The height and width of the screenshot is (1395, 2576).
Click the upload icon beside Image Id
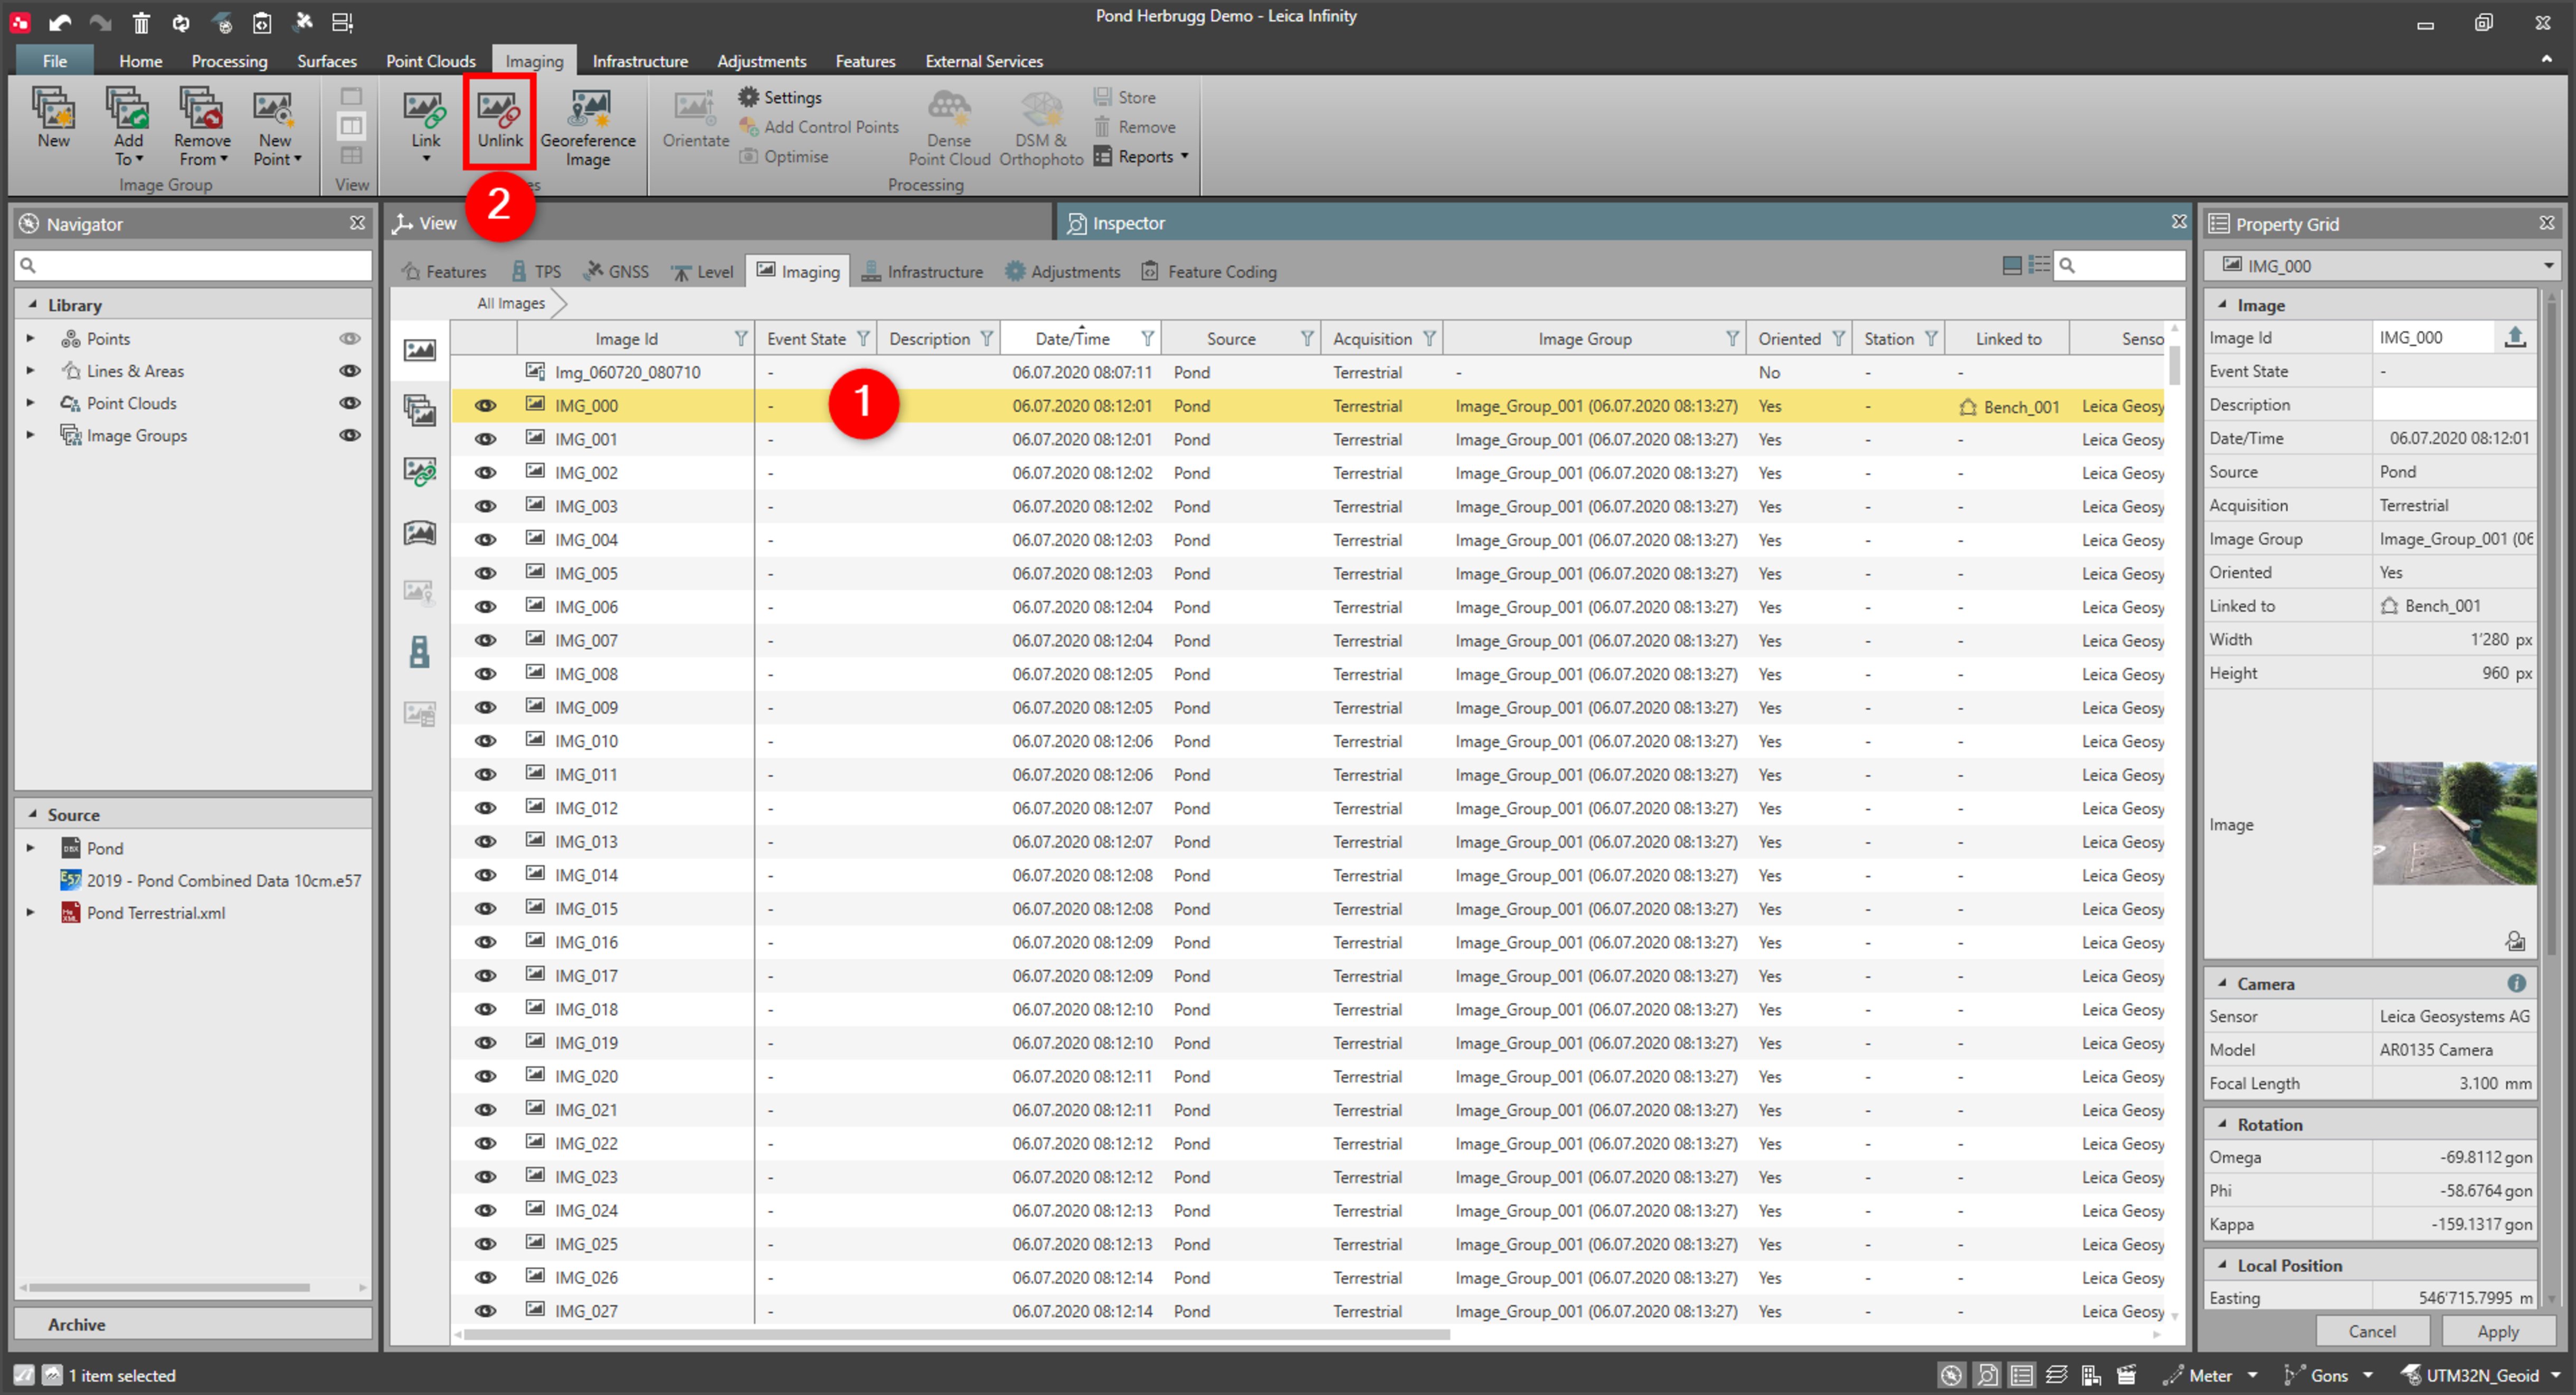click(x=2514, y=337)
